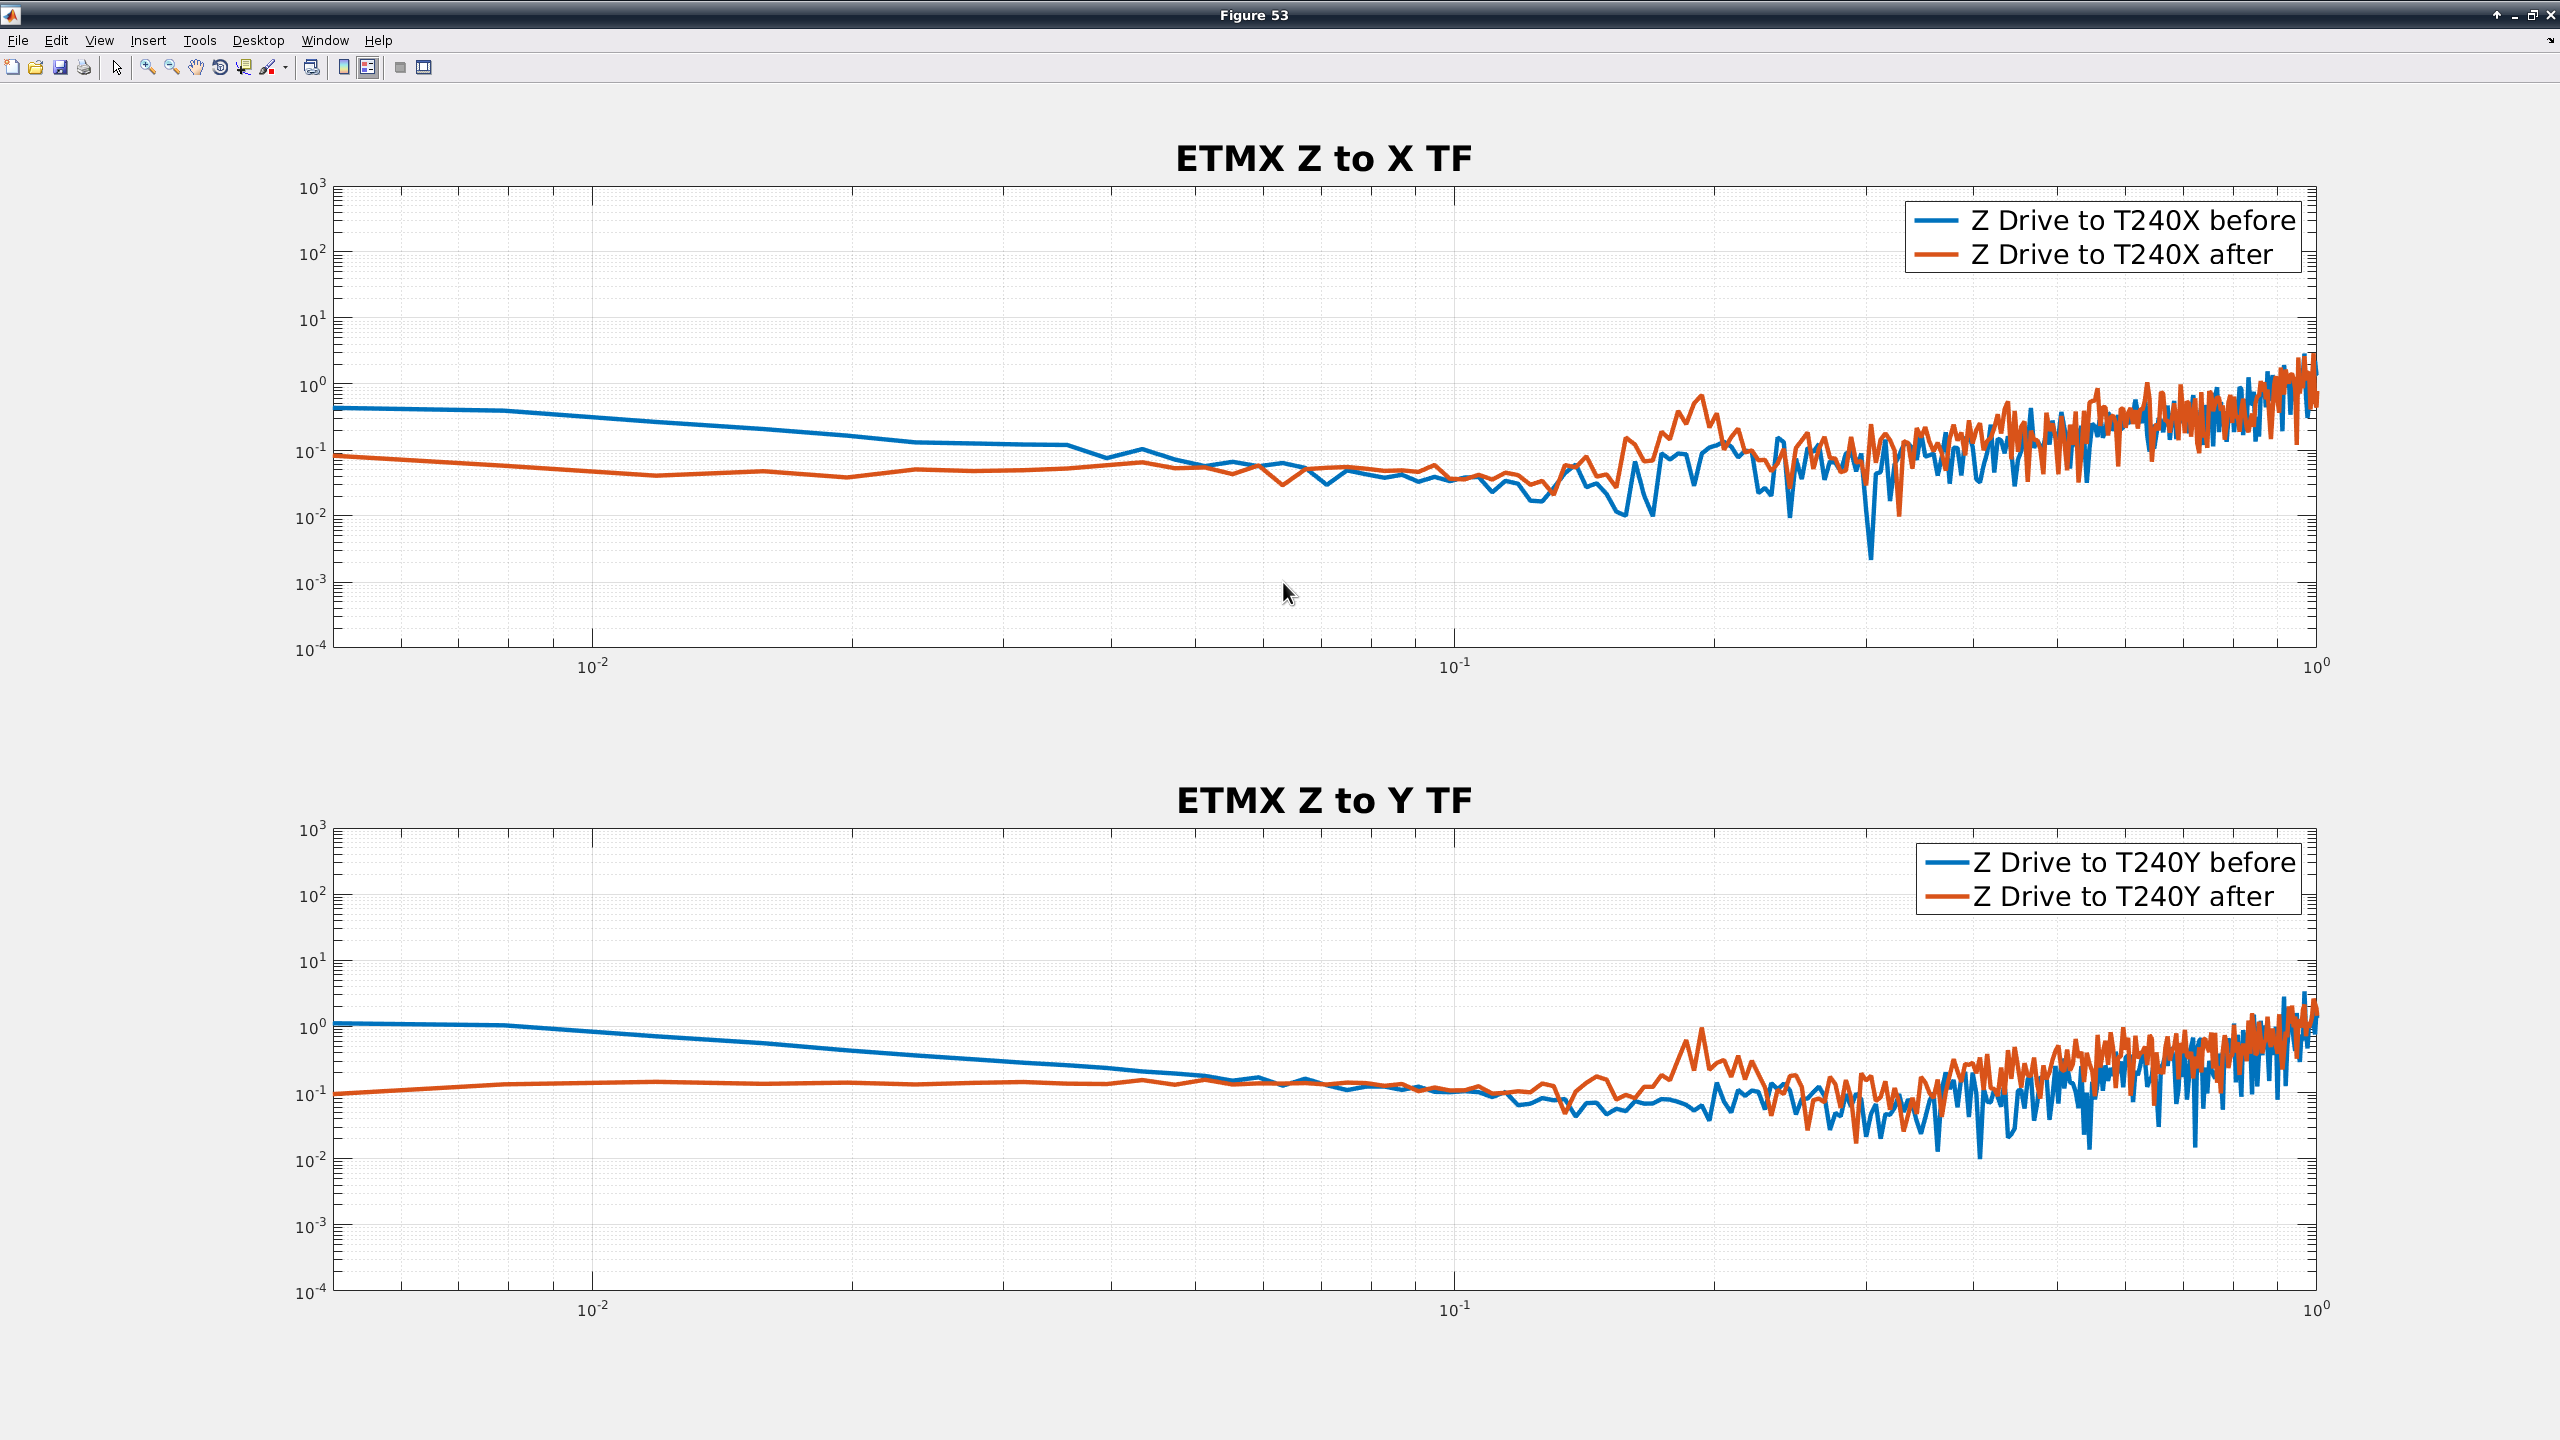Screen dimensions: 2560x1440
Task: Click the title bar up-arrow button
Action: point(2496,15)
